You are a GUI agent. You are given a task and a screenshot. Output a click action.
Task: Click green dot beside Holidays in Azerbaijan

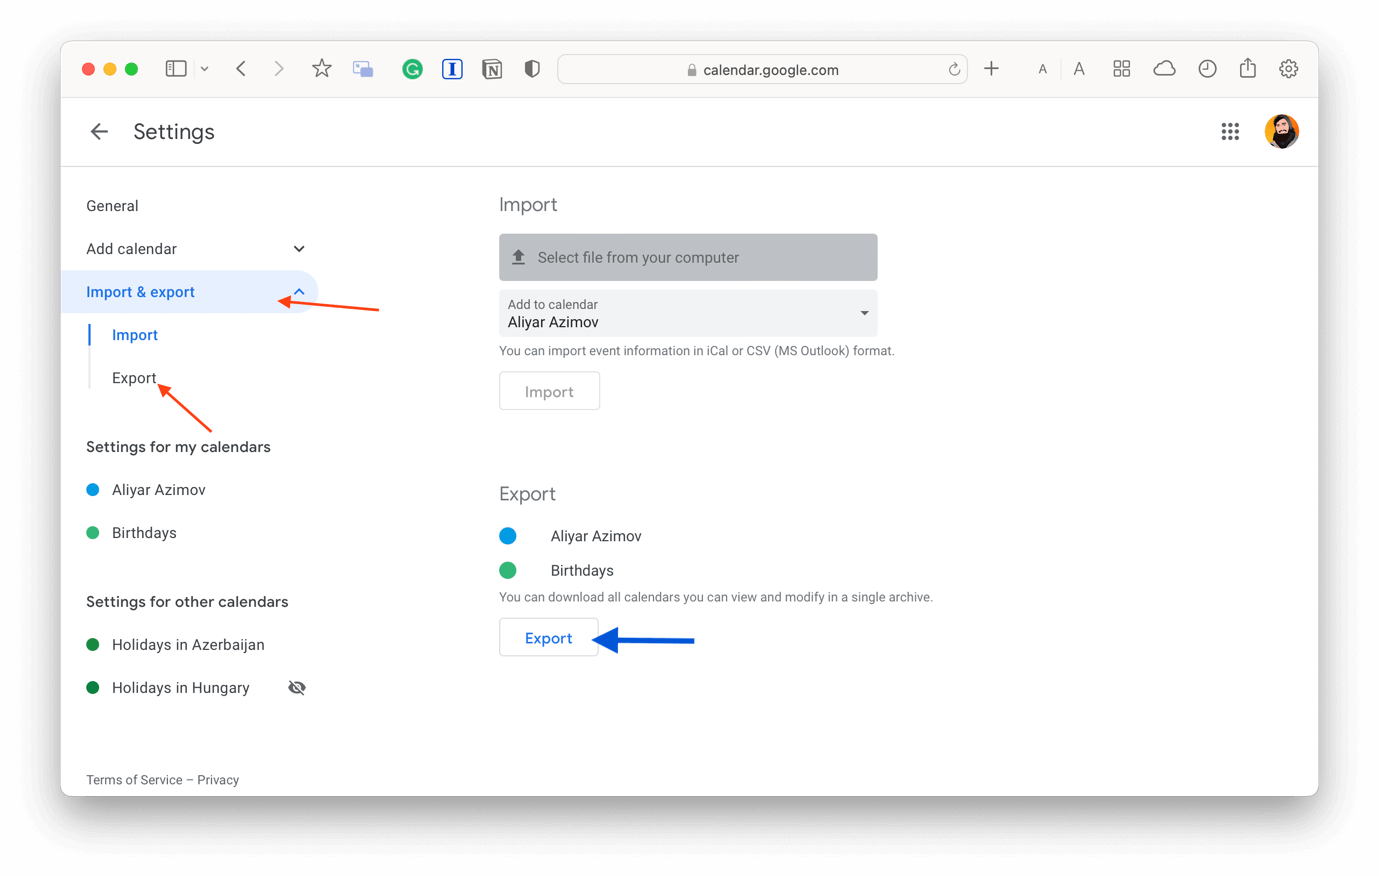(93, 645)
